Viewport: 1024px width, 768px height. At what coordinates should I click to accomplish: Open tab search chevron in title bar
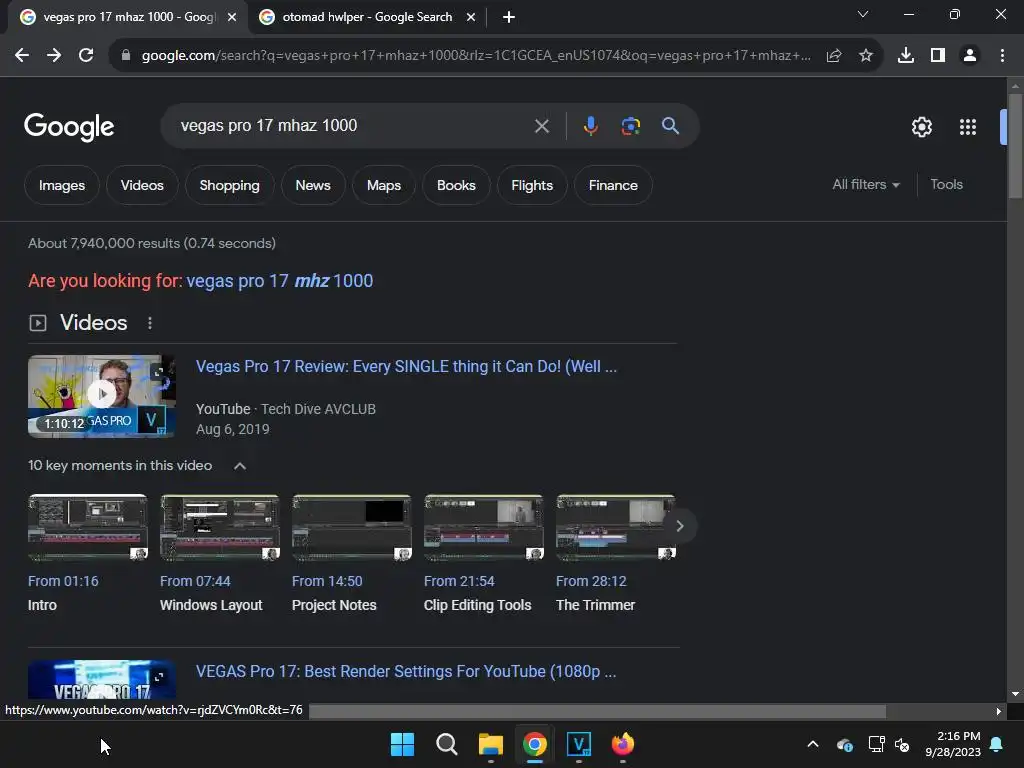pos(863,14)
